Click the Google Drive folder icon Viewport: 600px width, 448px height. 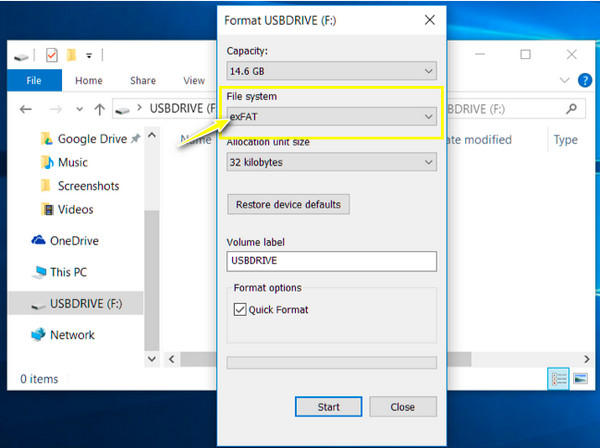pos(47,138)
